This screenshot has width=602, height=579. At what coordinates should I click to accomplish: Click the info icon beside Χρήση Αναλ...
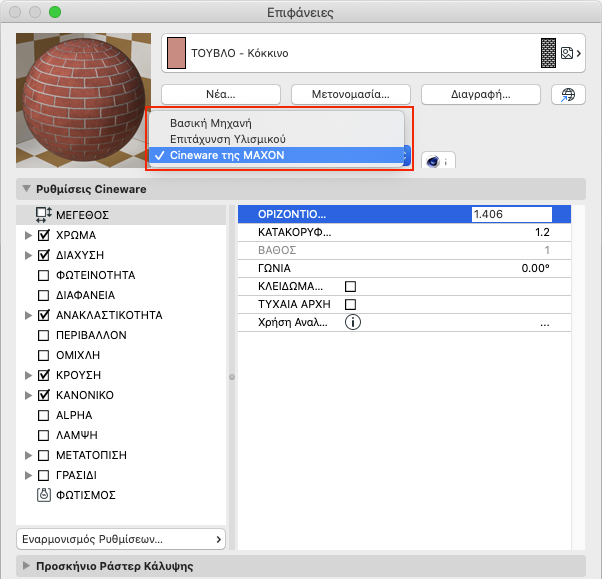click(x=353, y=322)
